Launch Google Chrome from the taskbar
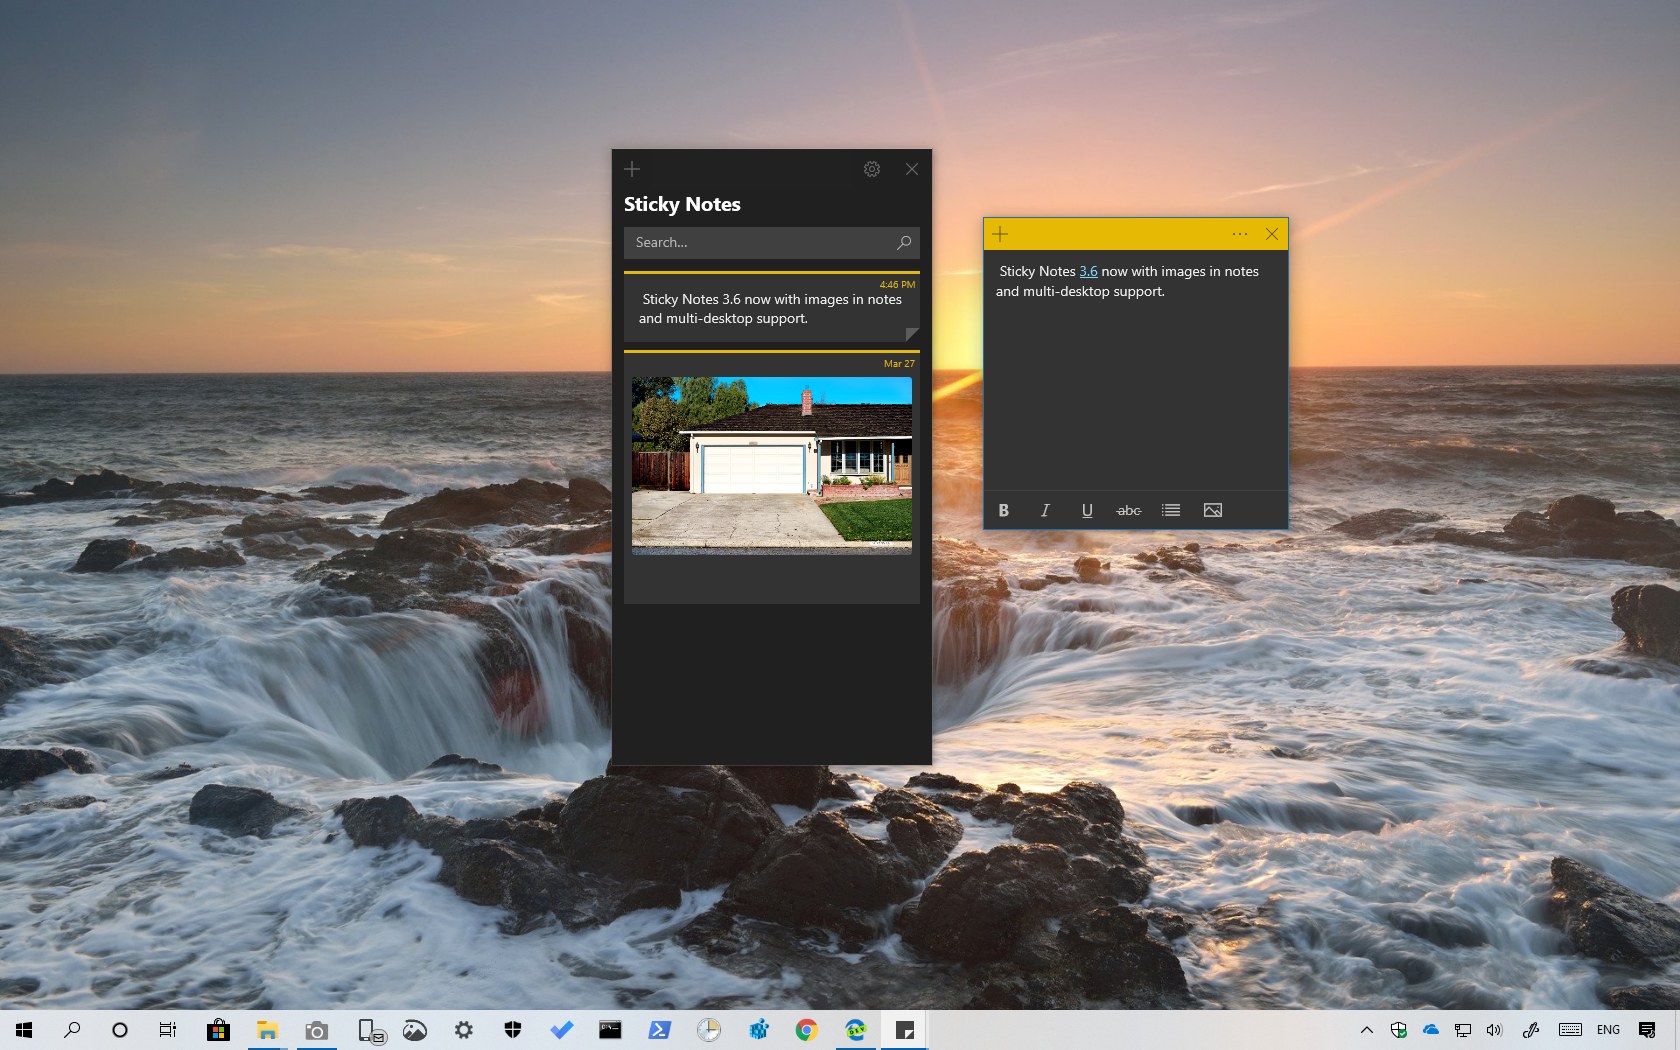The image size is (1680, 1050). click(806, 1030)
